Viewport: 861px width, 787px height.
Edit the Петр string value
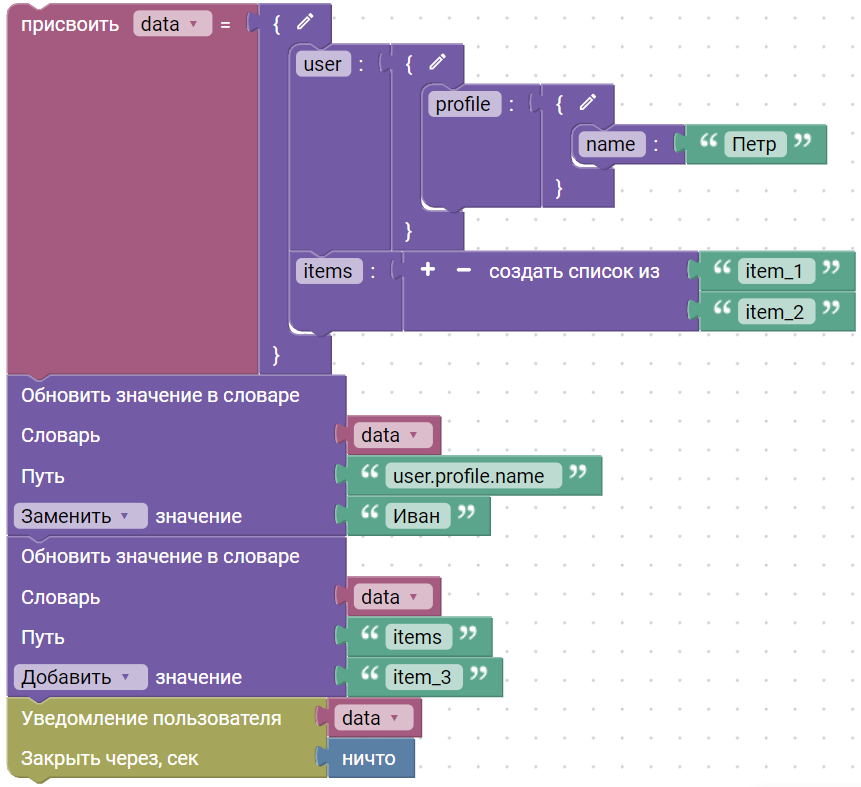754,144
